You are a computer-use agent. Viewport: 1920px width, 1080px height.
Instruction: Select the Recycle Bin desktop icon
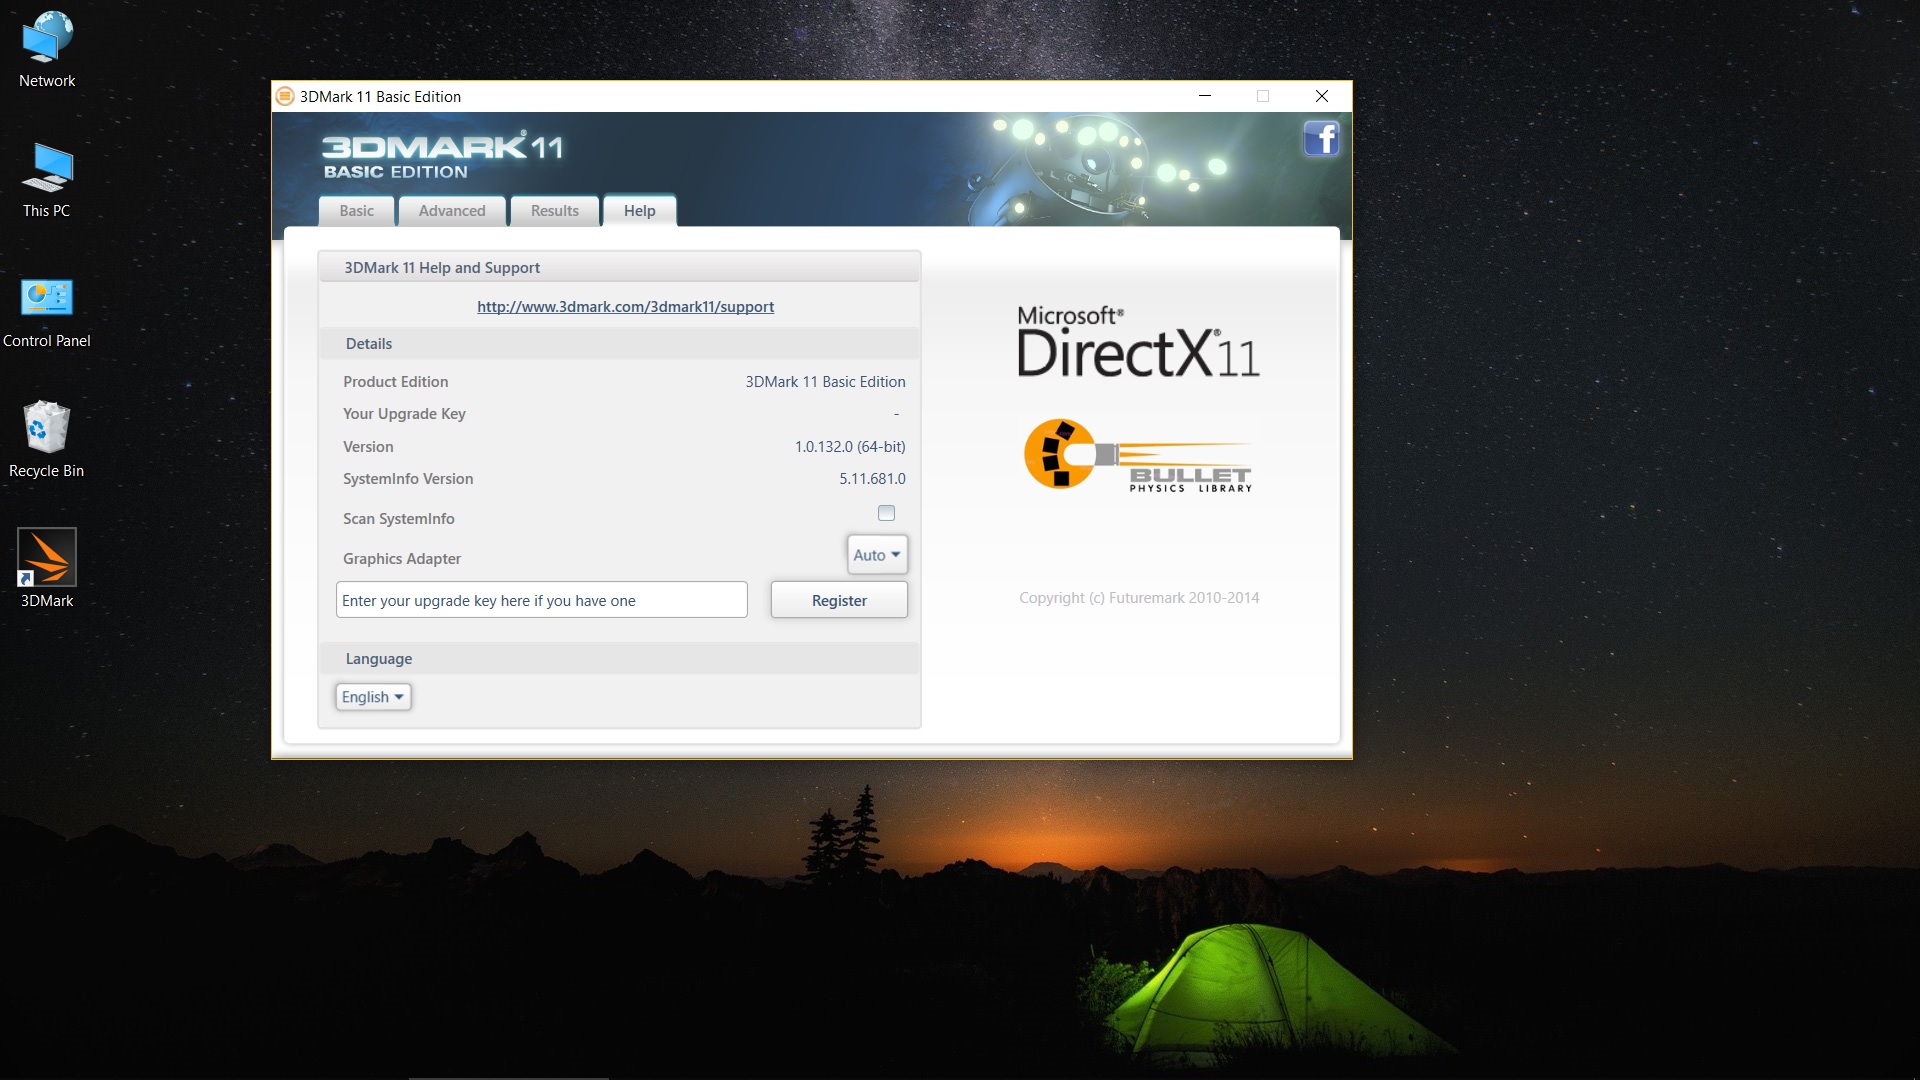tap(47, 440)
